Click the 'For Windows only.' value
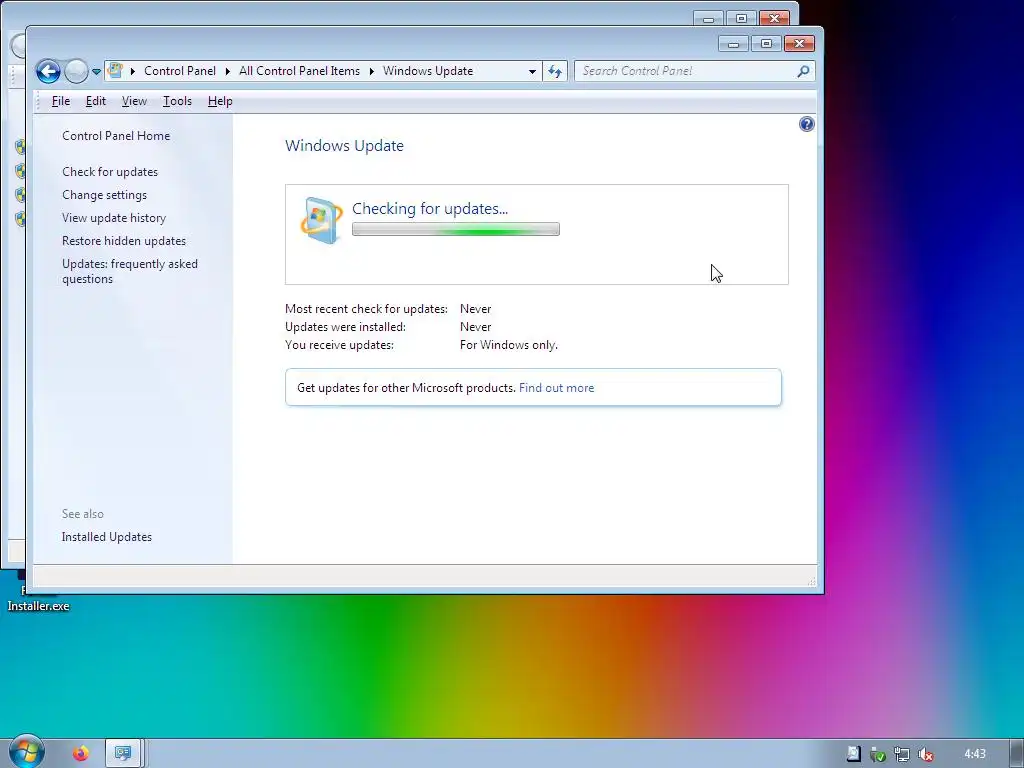The image size is (1024, 768). coord(509,345)
